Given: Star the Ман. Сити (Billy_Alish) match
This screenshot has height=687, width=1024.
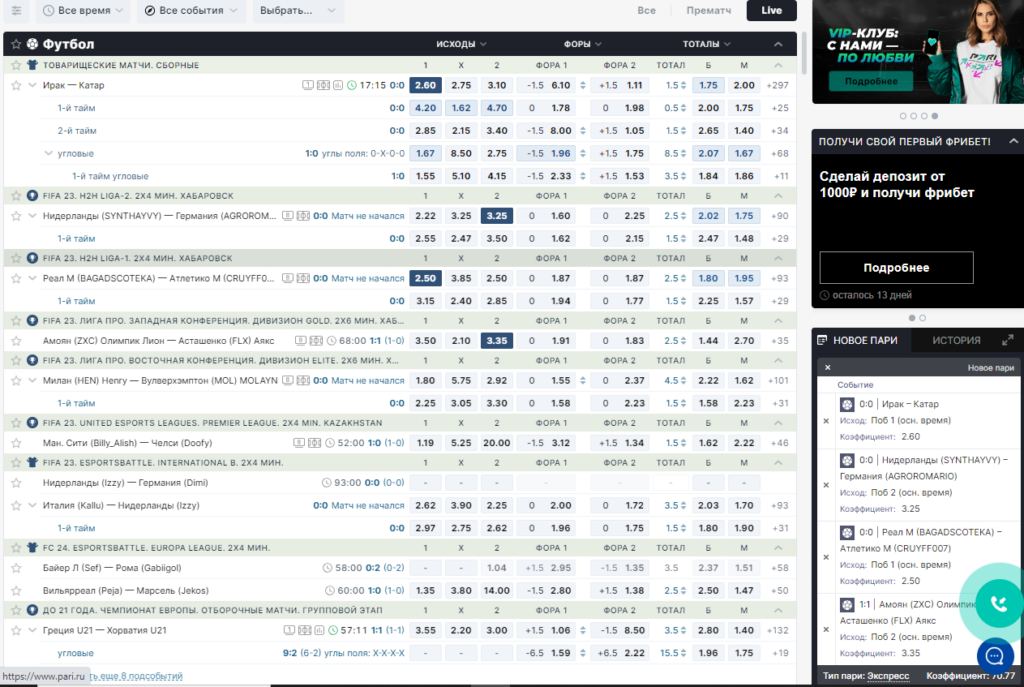Looking at the screenshot, I should [16, 443].
